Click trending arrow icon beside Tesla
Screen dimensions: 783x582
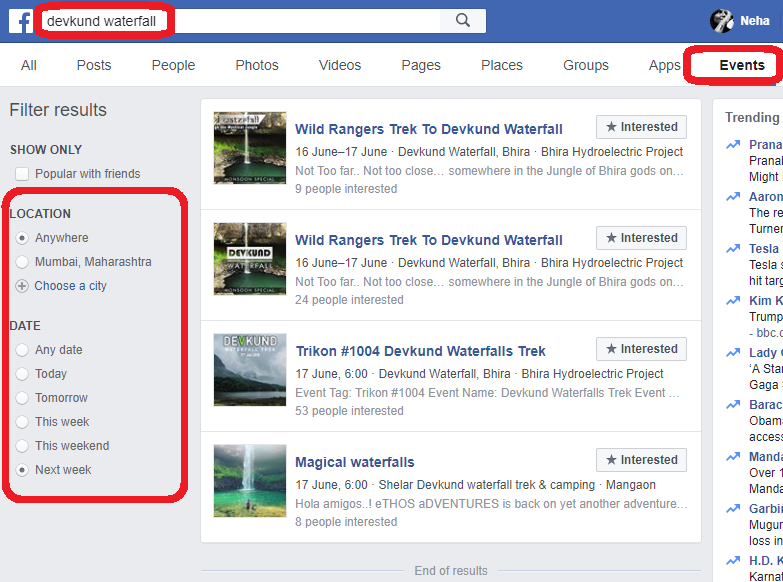tap(733, 249)
